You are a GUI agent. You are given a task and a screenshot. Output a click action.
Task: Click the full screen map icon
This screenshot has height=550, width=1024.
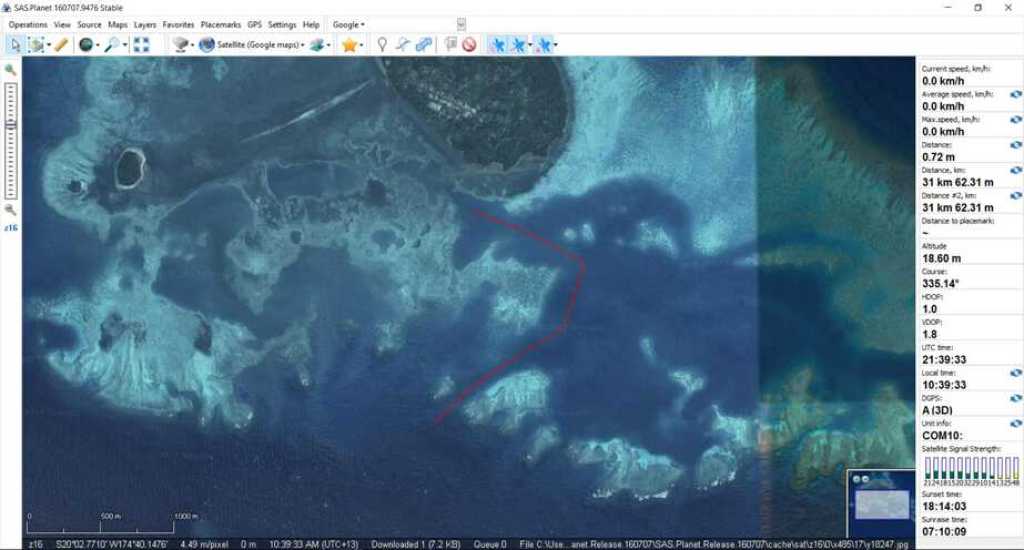[x=141, y=45]
